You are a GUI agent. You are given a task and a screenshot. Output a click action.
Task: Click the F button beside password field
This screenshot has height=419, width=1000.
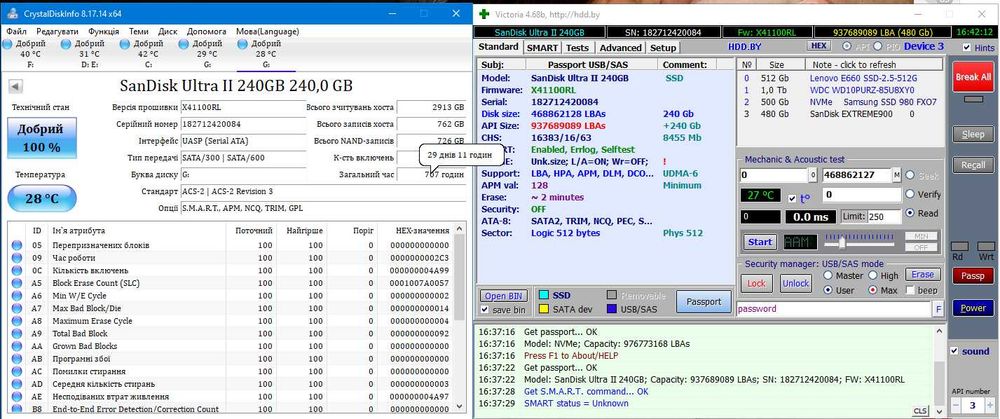pos(938,309)
